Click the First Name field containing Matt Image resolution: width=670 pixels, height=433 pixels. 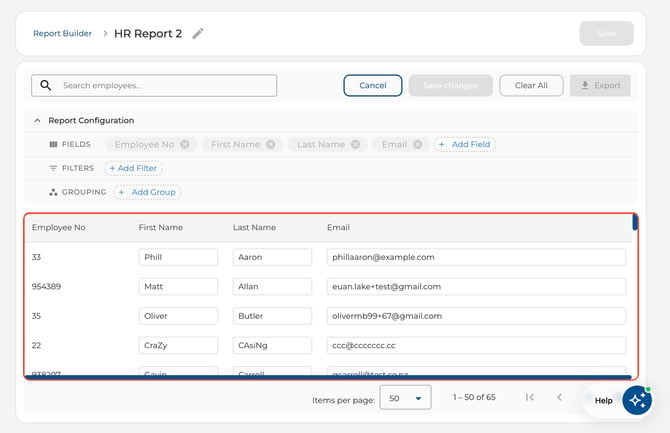coord(178,287)
